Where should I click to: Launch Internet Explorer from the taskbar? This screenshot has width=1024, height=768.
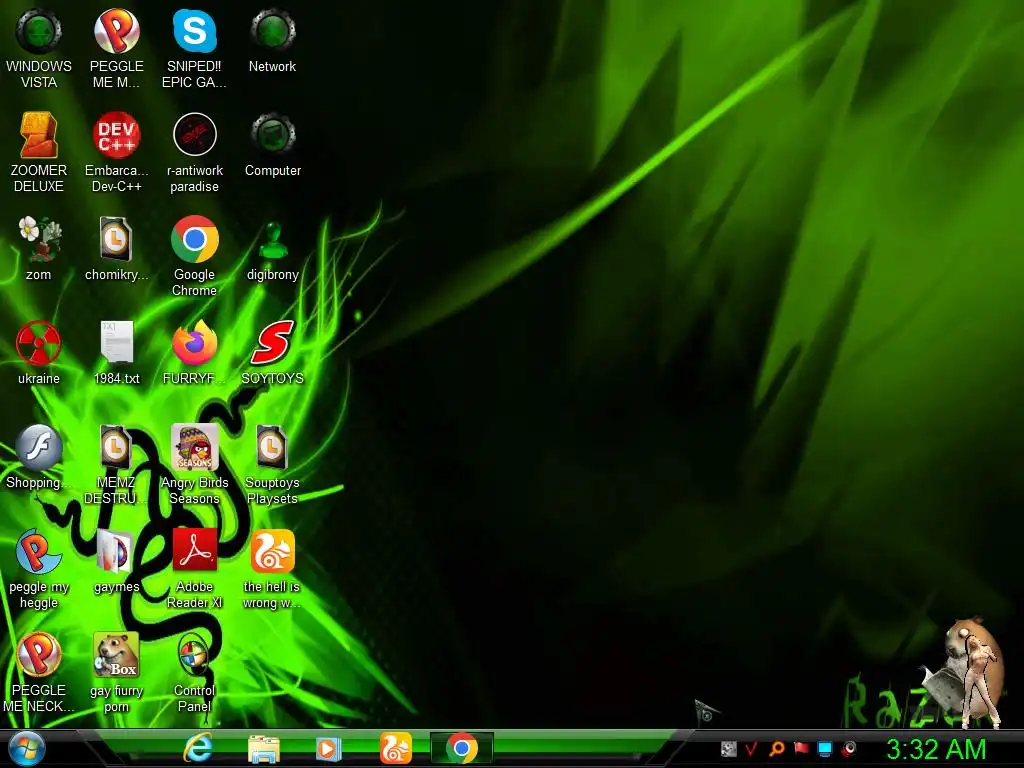click(x=198, y=748)
